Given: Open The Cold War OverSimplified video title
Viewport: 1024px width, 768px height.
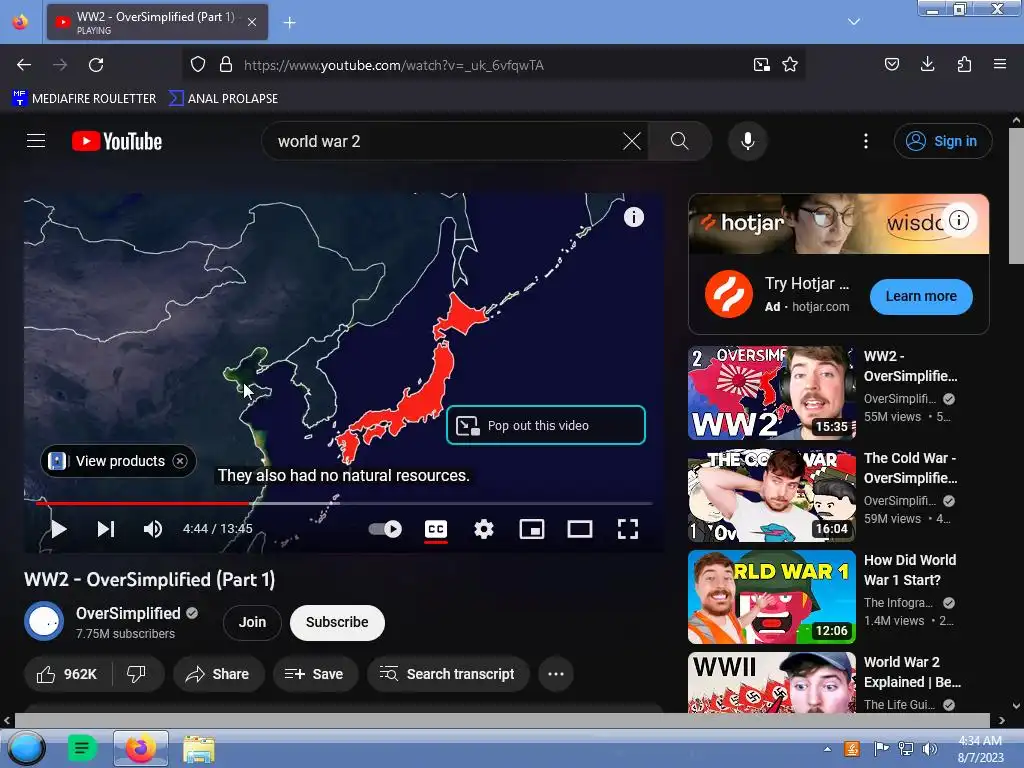Looking at the screenshot, I should point(910,468).
